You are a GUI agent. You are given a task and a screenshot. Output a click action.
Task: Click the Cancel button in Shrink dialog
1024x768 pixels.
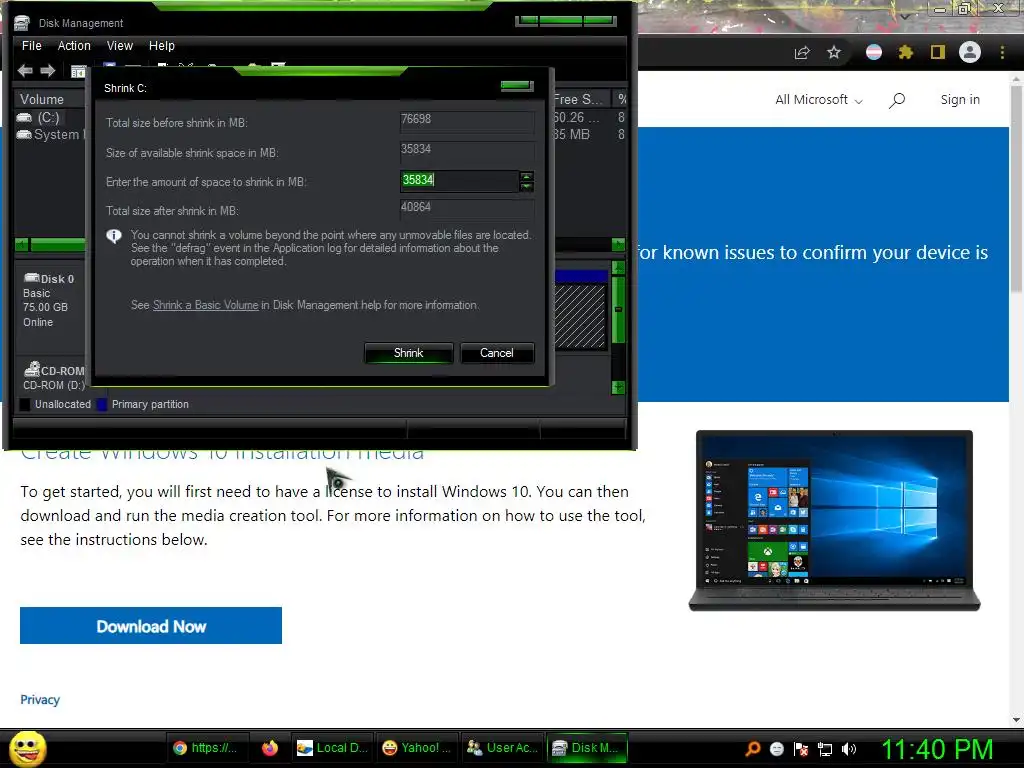coord(497,353)
